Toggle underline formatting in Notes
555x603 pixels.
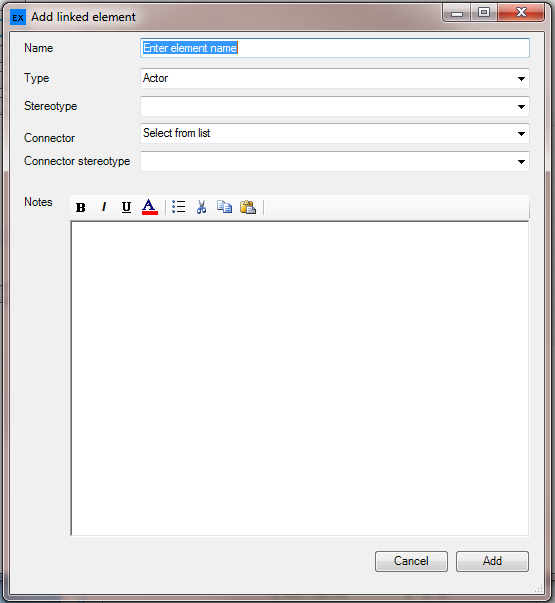(x=126, y=207)
